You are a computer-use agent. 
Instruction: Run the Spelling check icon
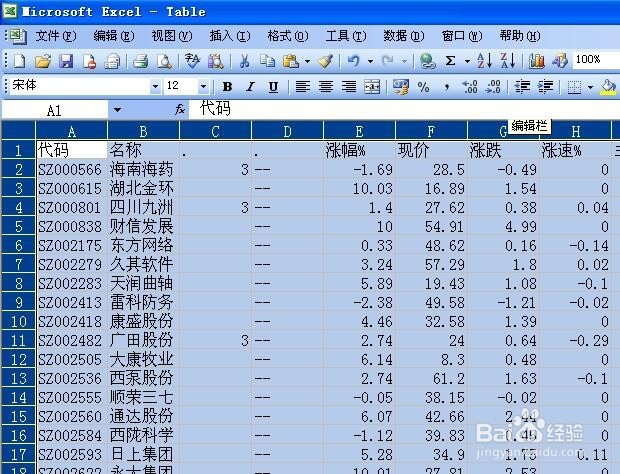click(x=192, y=61)
